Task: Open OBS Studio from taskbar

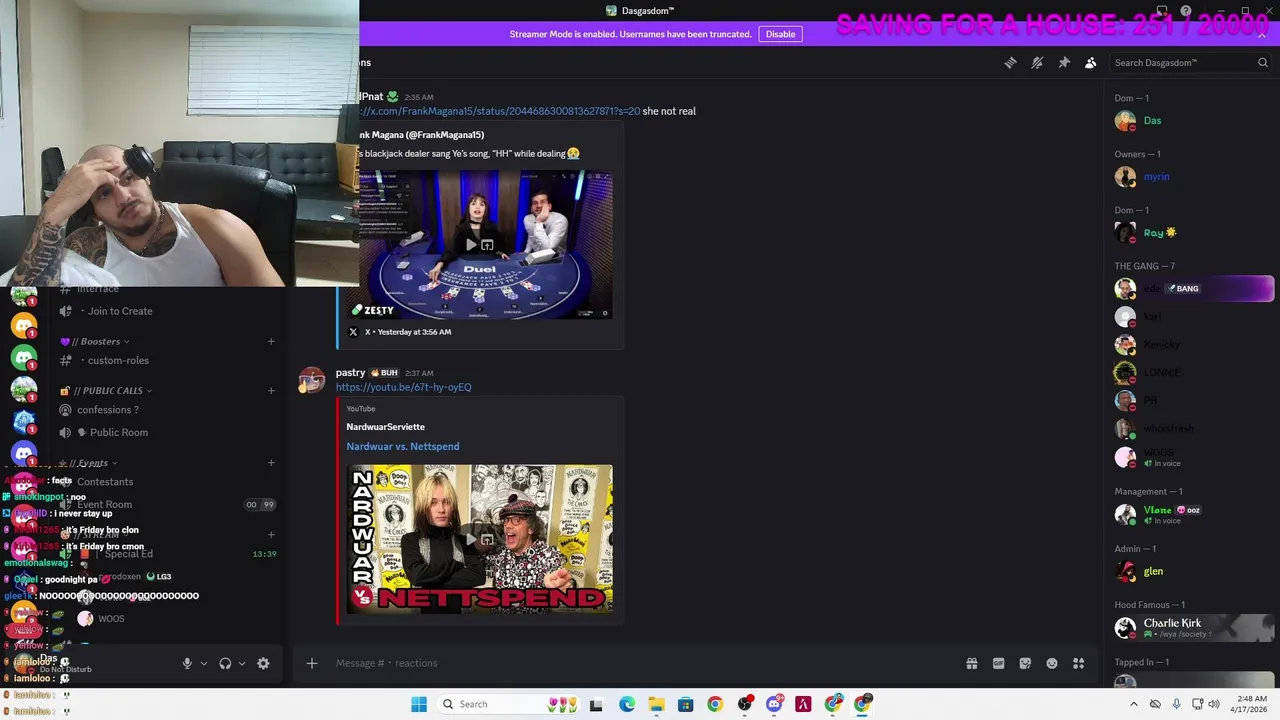Action: pyautogui.click(x=744, y=704)
